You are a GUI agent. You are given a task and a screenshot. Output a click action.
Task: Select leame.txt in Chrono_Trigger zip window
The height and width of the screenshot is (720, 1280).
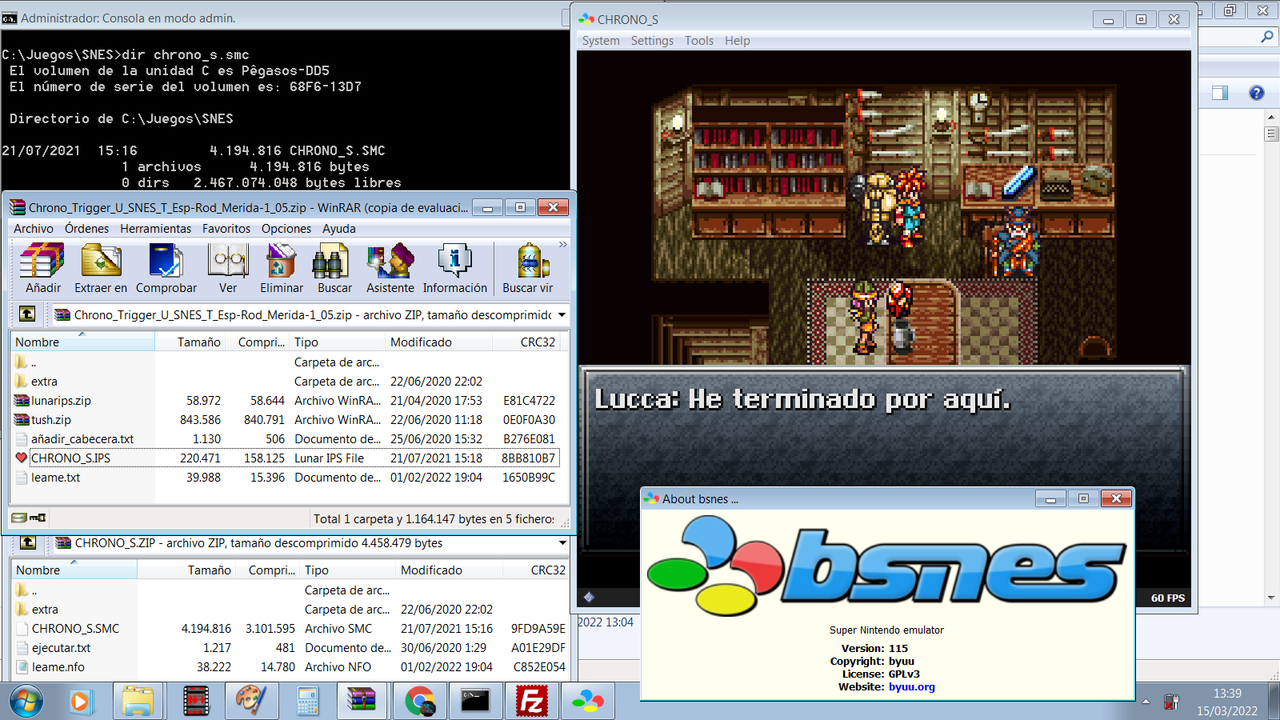(286, 477)
